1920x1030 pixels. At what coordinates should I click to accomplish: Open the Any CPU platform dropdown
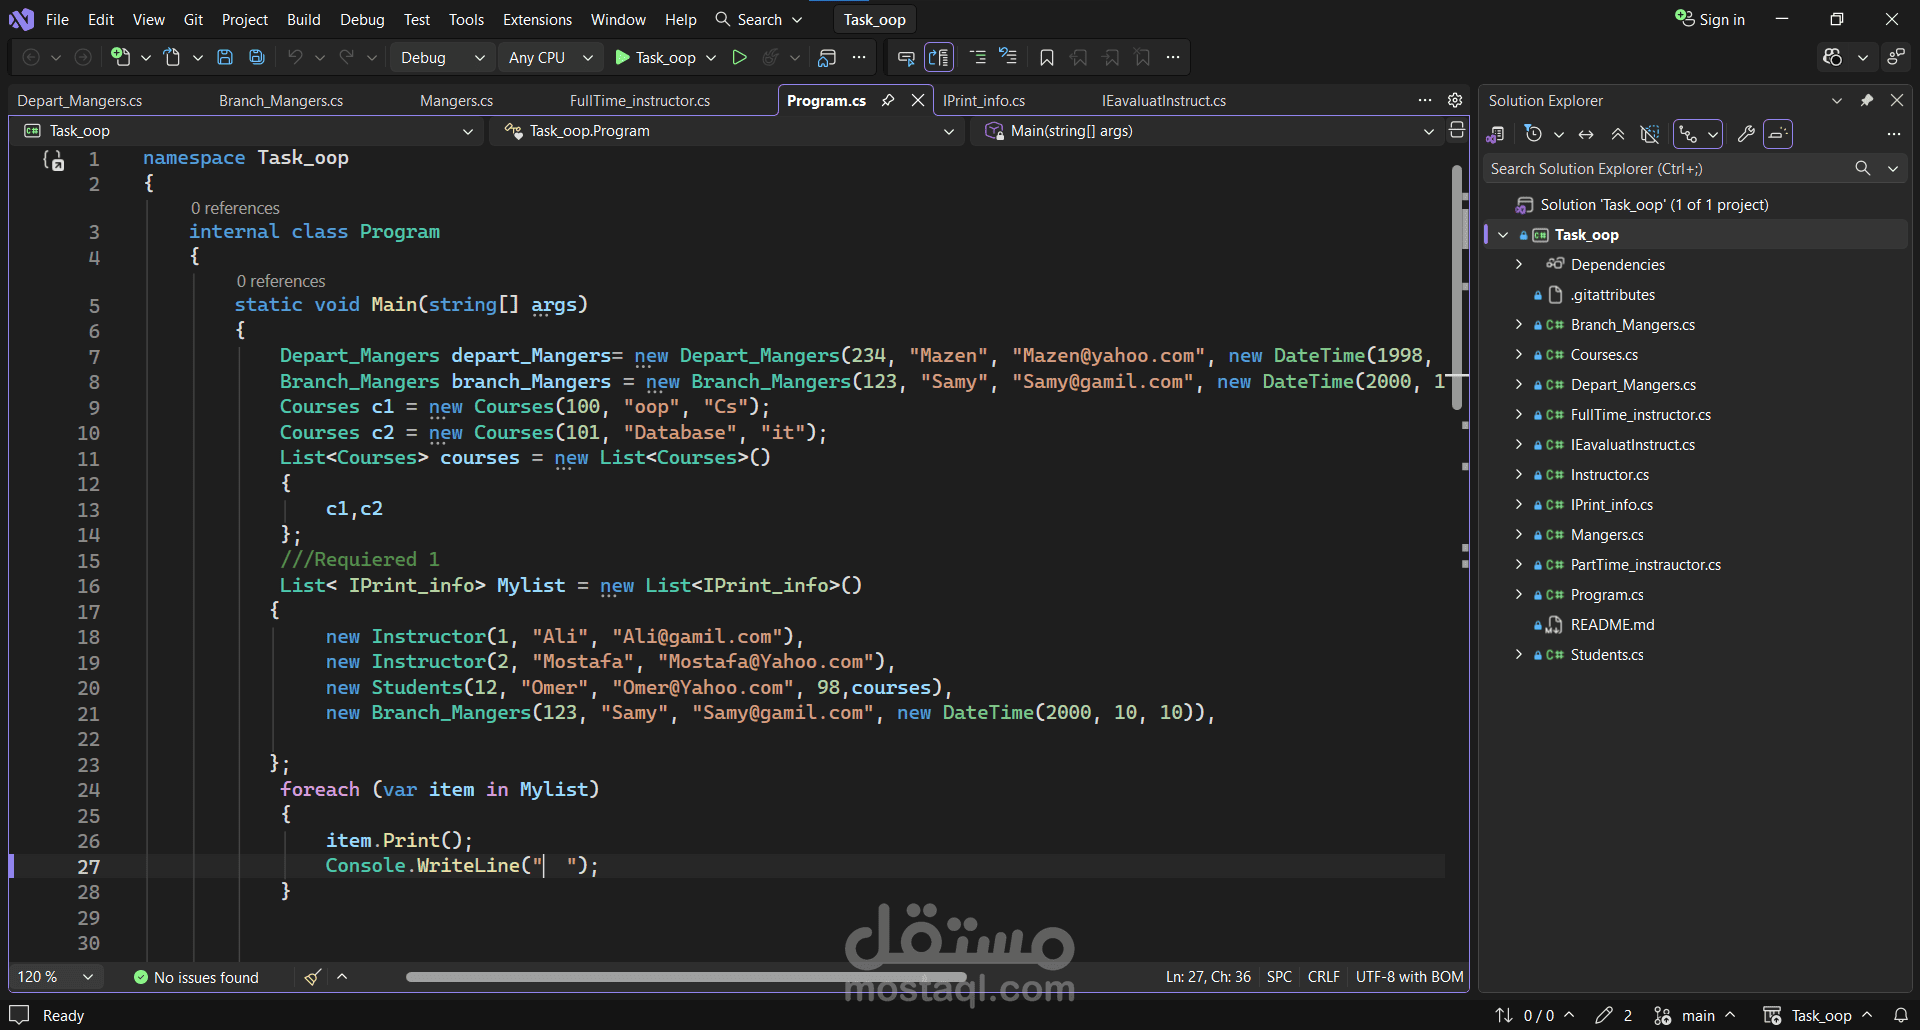(550, 58)
